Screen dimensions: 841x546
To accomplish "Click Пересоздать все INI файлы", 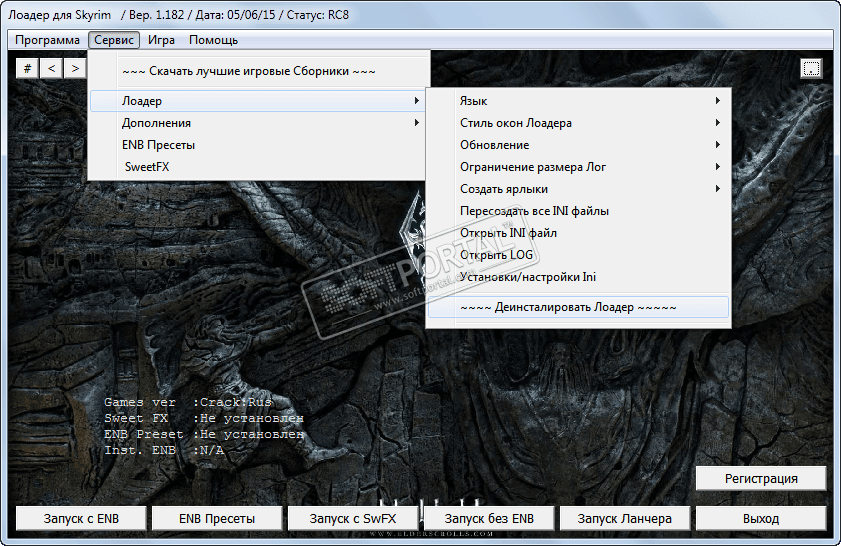I will pos(578,211).
